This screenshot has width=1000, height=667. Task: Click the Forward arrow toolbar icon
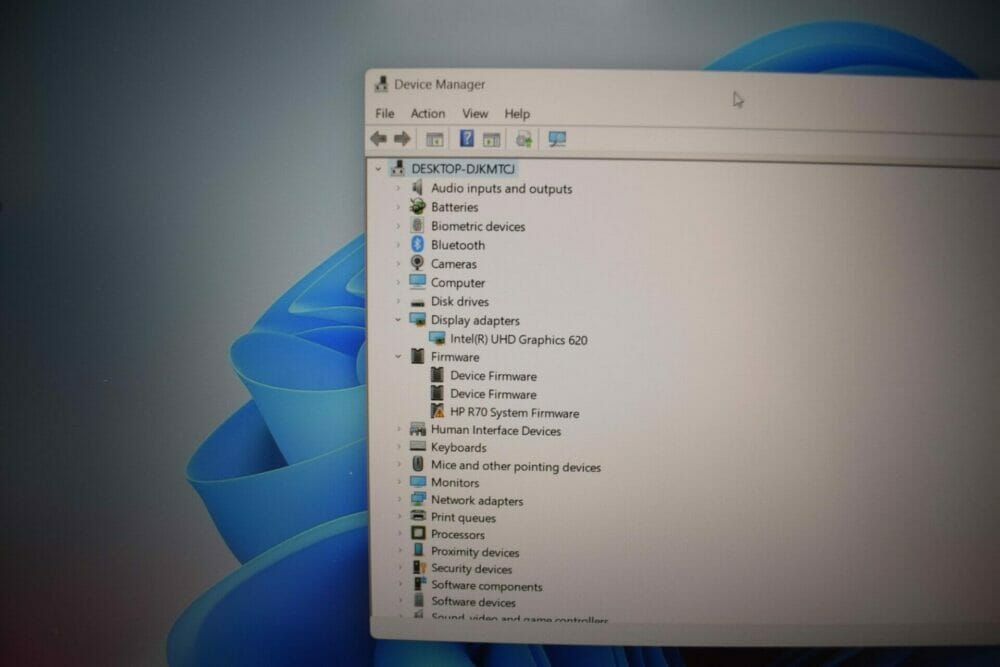pos(402,138)
